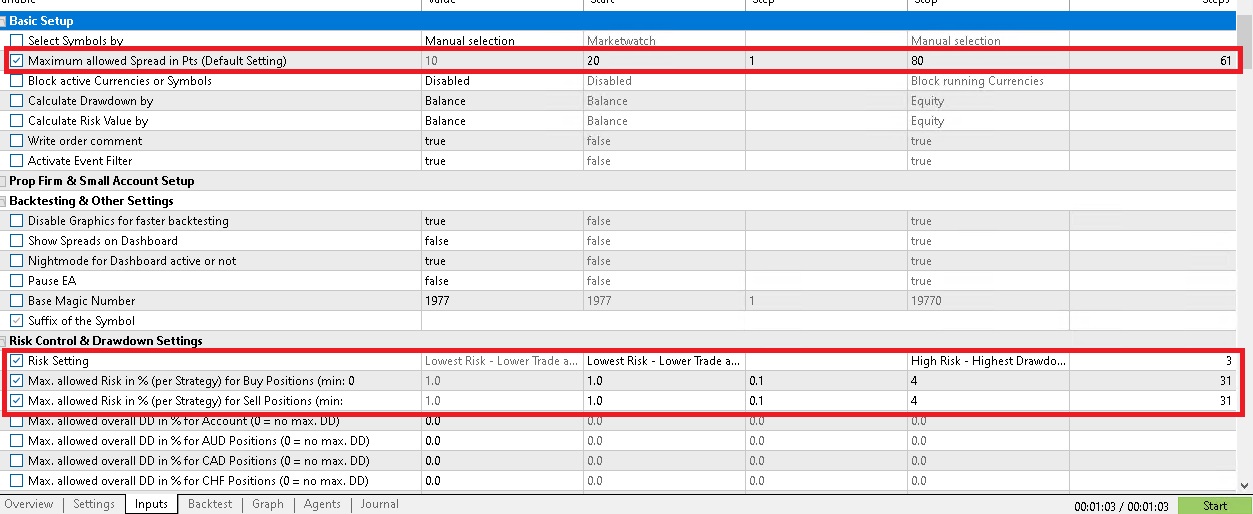Collapse the Basic Setup section

click(x=4, y=21)
